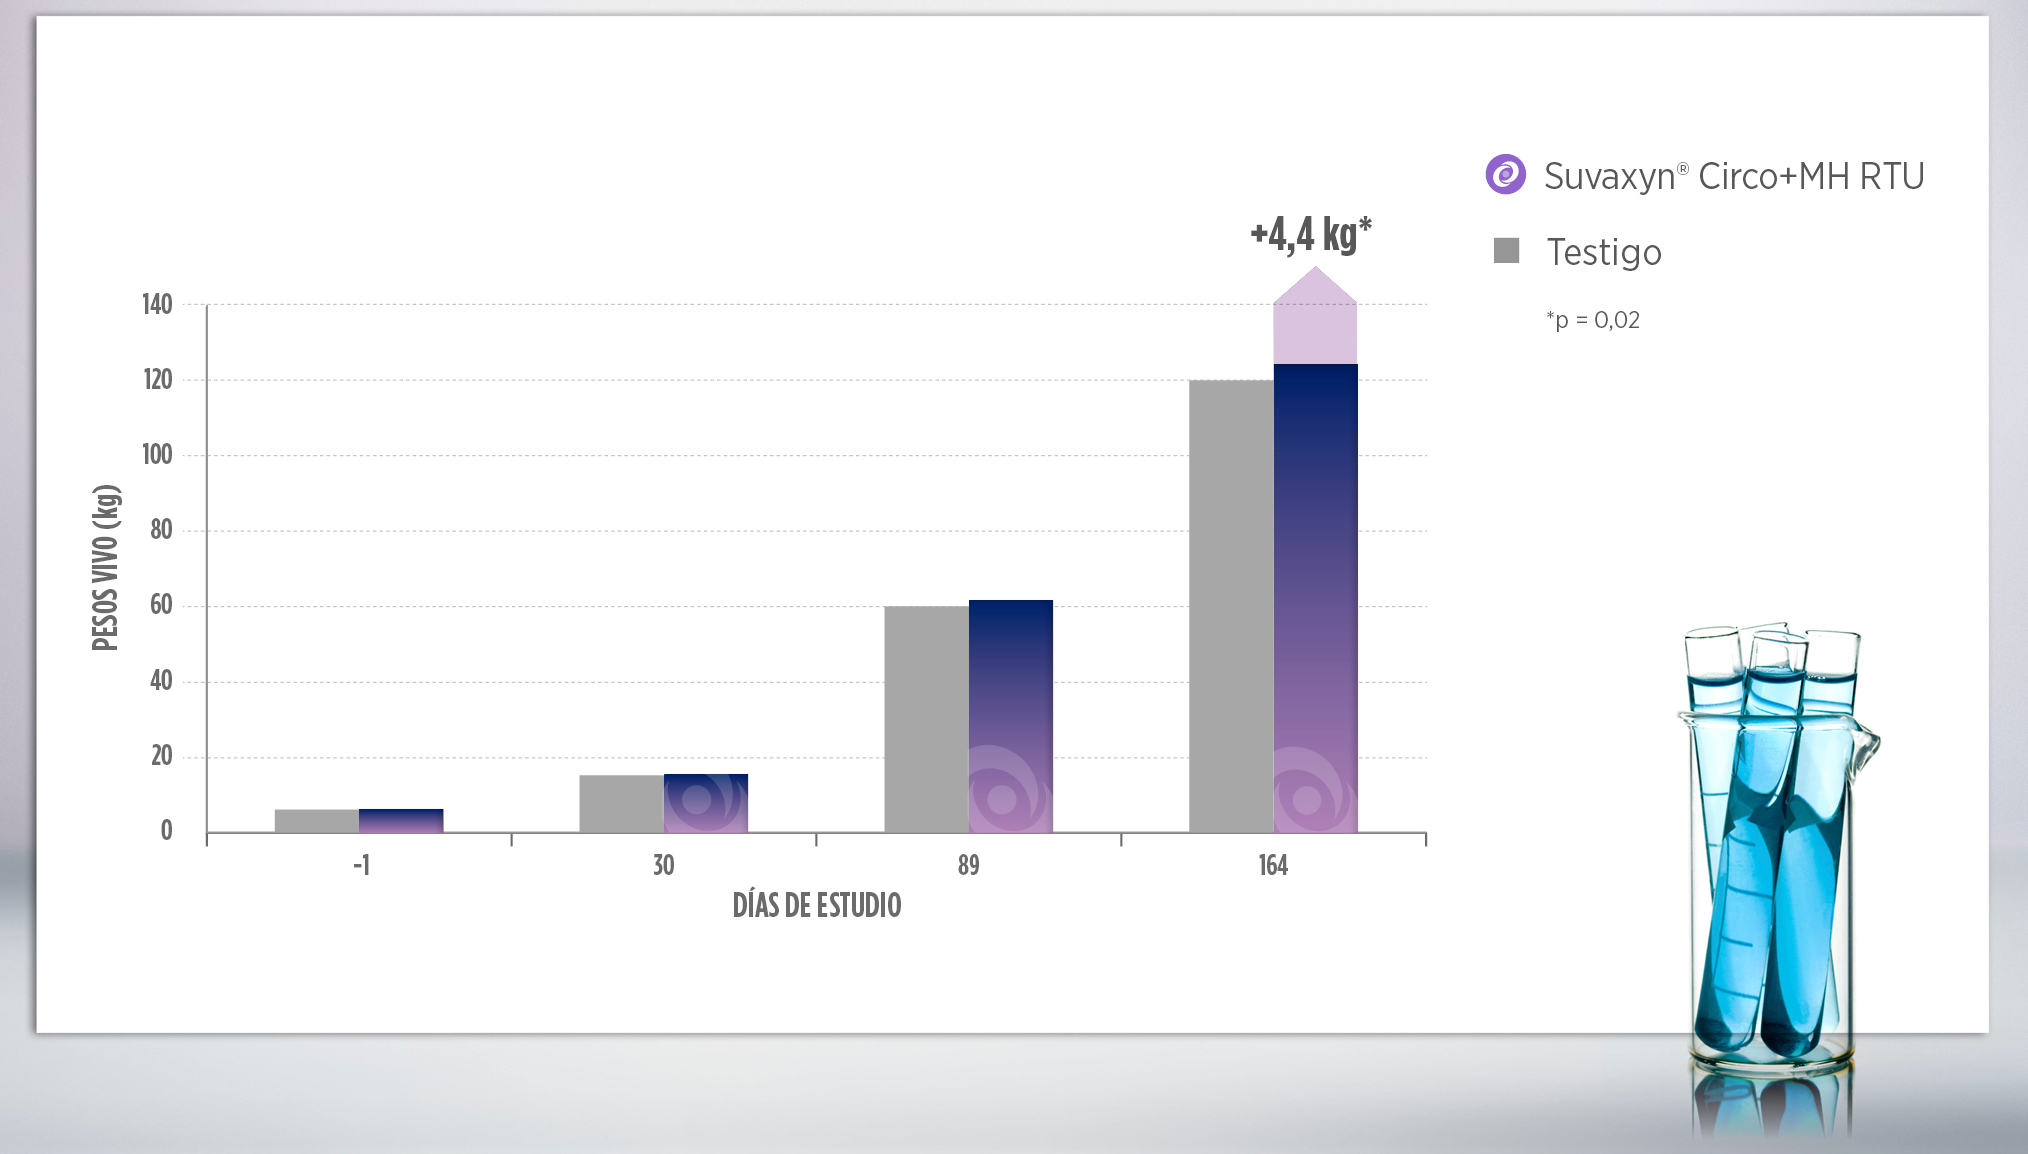The height and width of the screenshot is (1154, 2028).
Task: Click the Testigo legend text
Action: [x=1603, y=252]
